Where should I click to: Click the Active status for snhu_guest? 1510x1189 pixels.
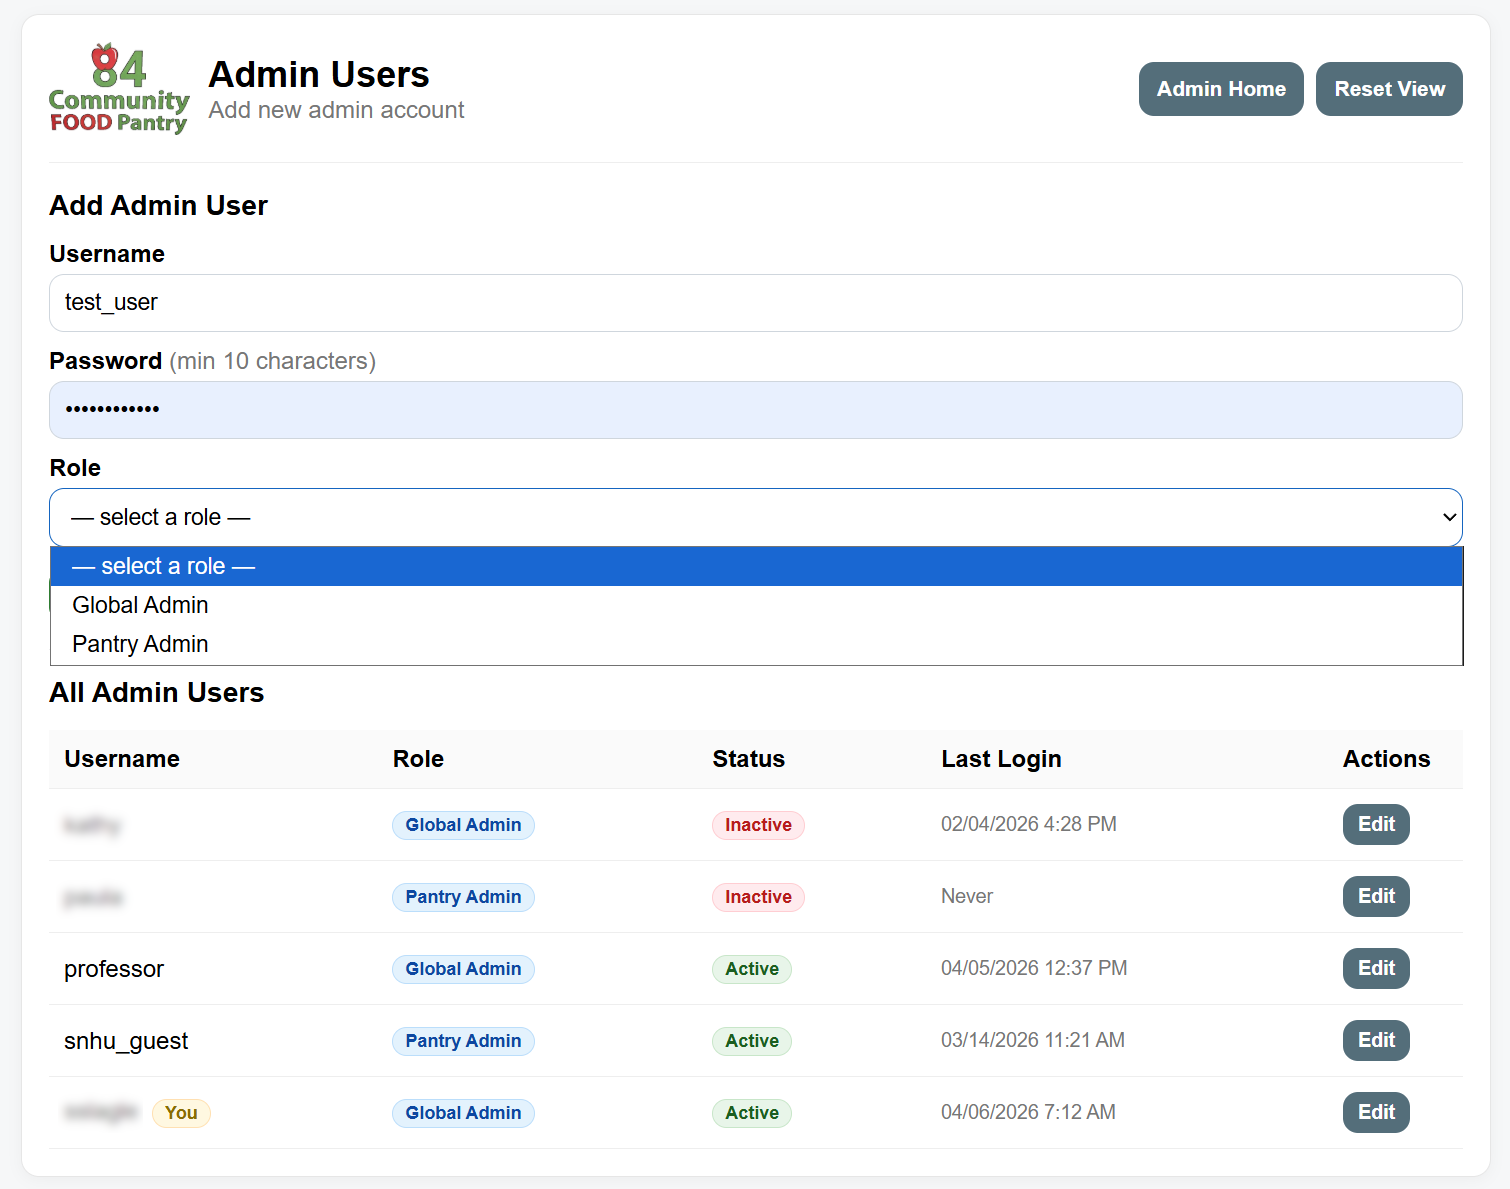752,1041
